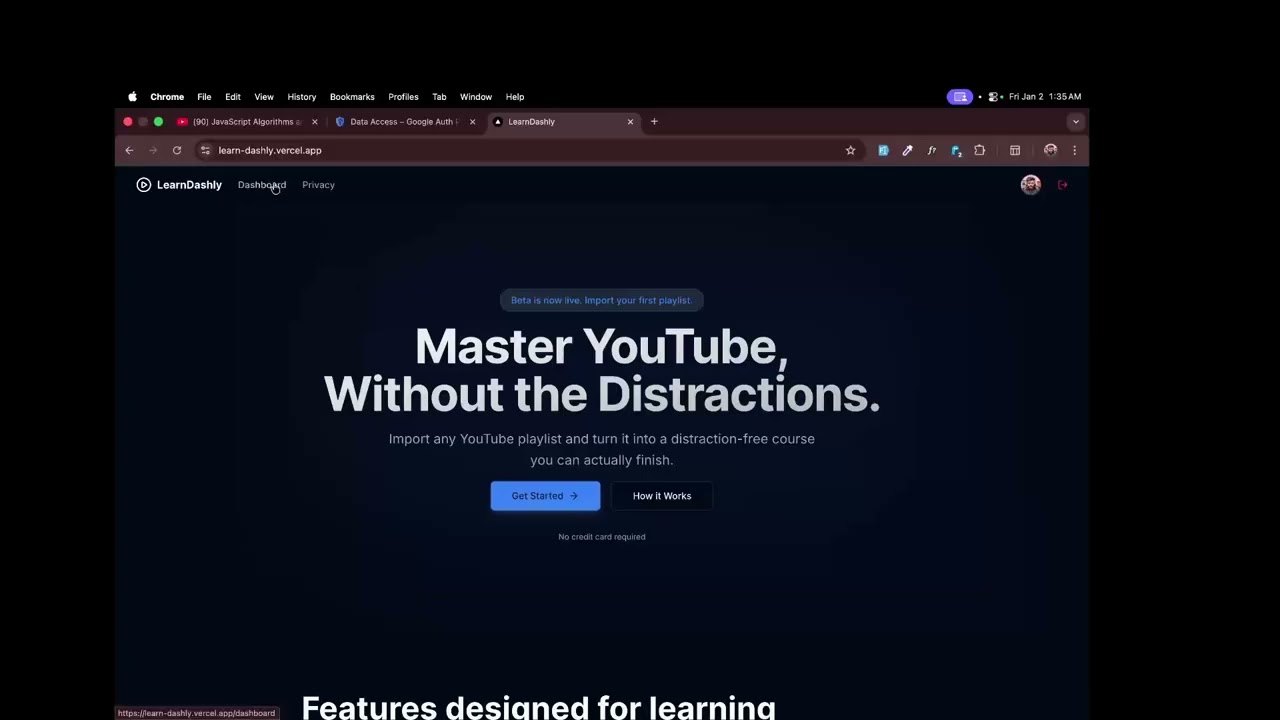
Task: Click the LearnDashly brand name
Action: click(x=189, y=185)
